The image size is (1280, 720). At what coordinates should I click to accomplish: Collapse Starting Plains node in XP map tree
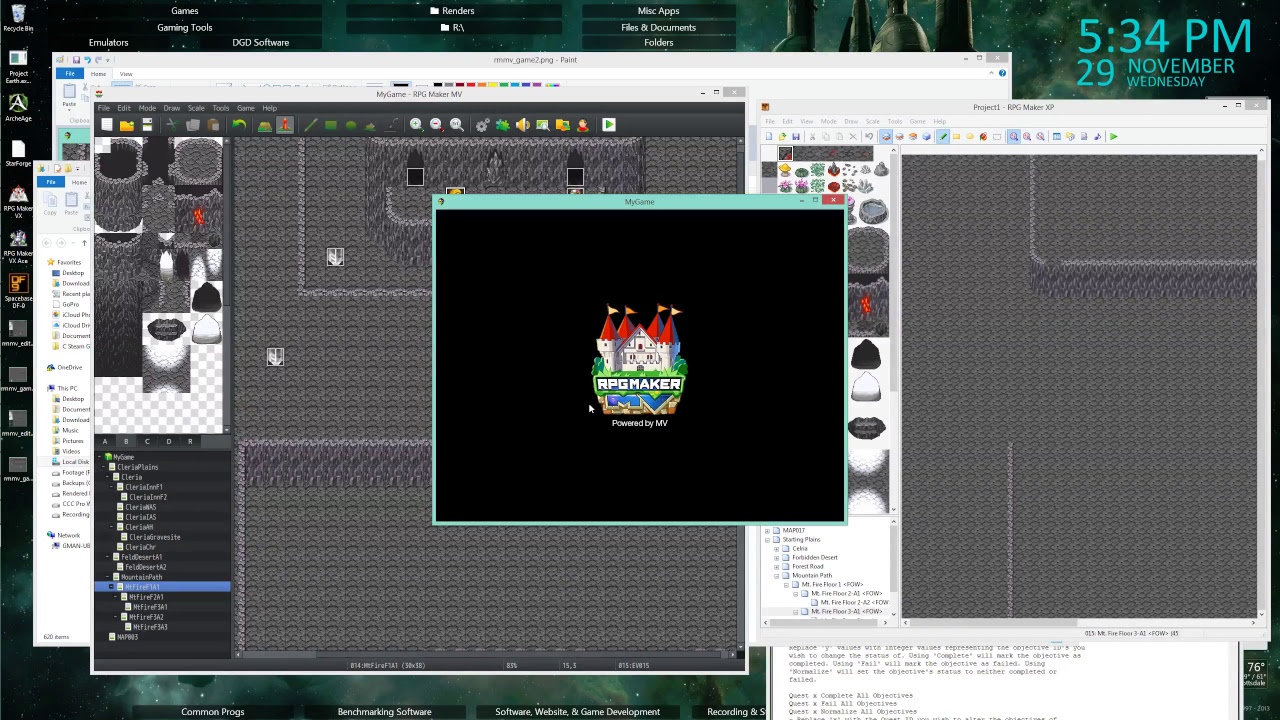(x=767, y=539)
